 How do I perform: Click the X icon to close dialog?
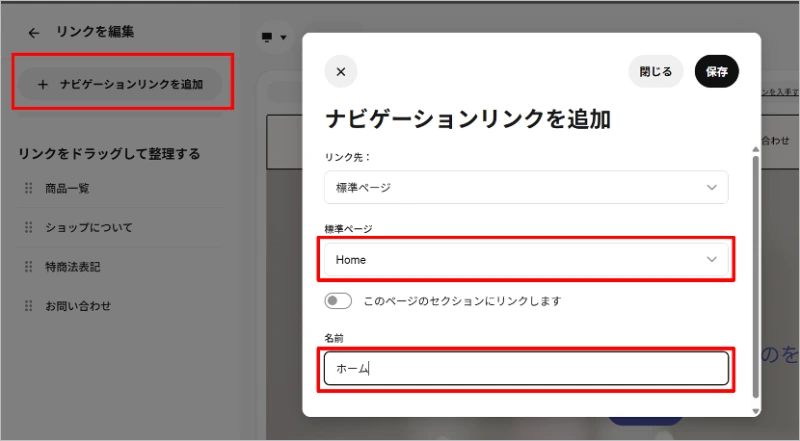340,72
